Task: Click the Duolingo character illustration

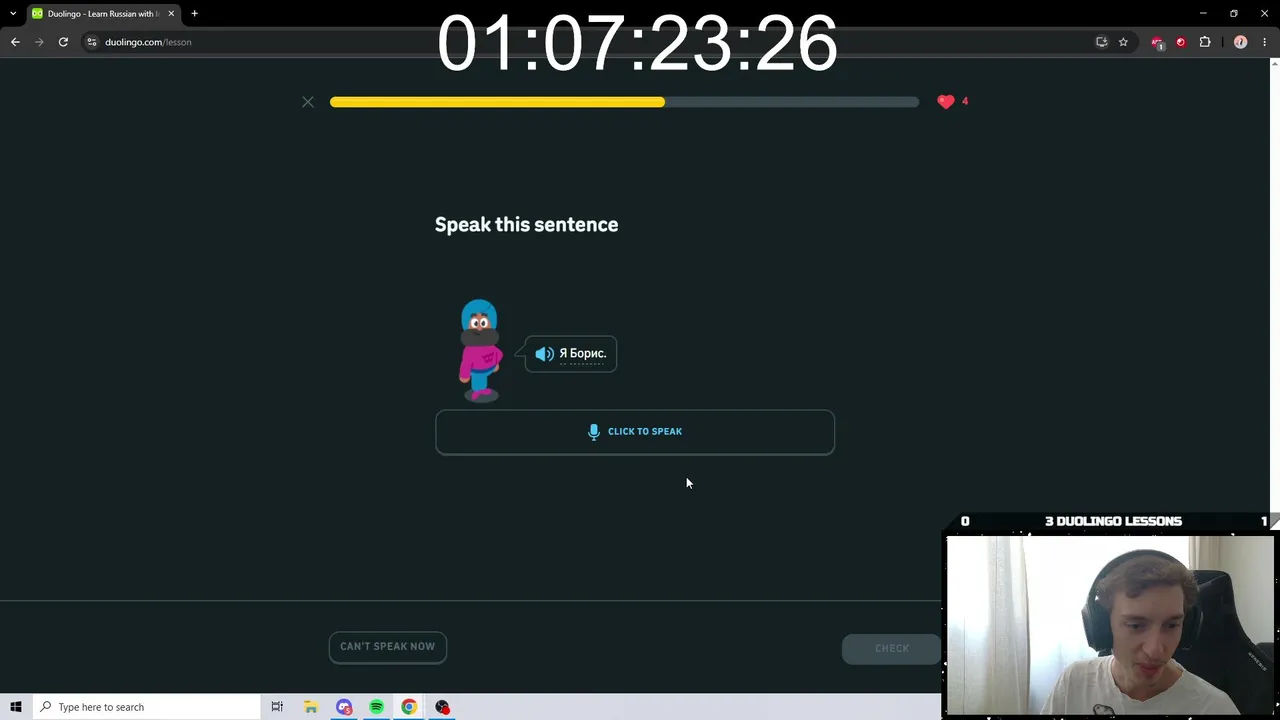Action: point(480,350)
